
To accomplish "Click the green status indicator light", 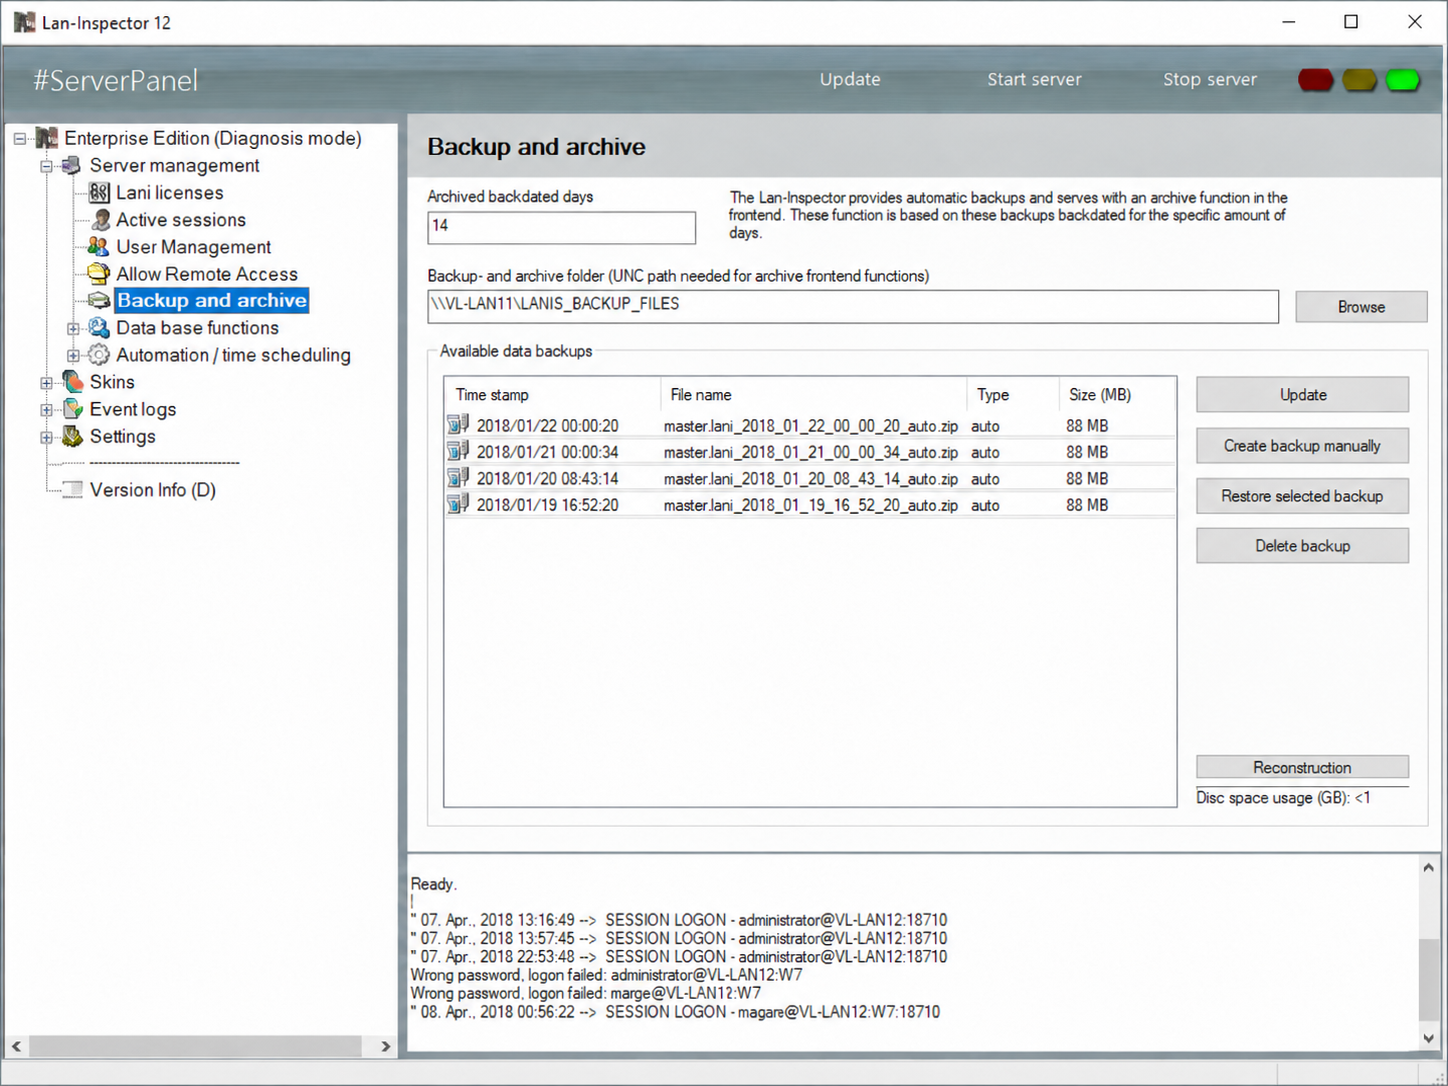I will coord(1403,80).
